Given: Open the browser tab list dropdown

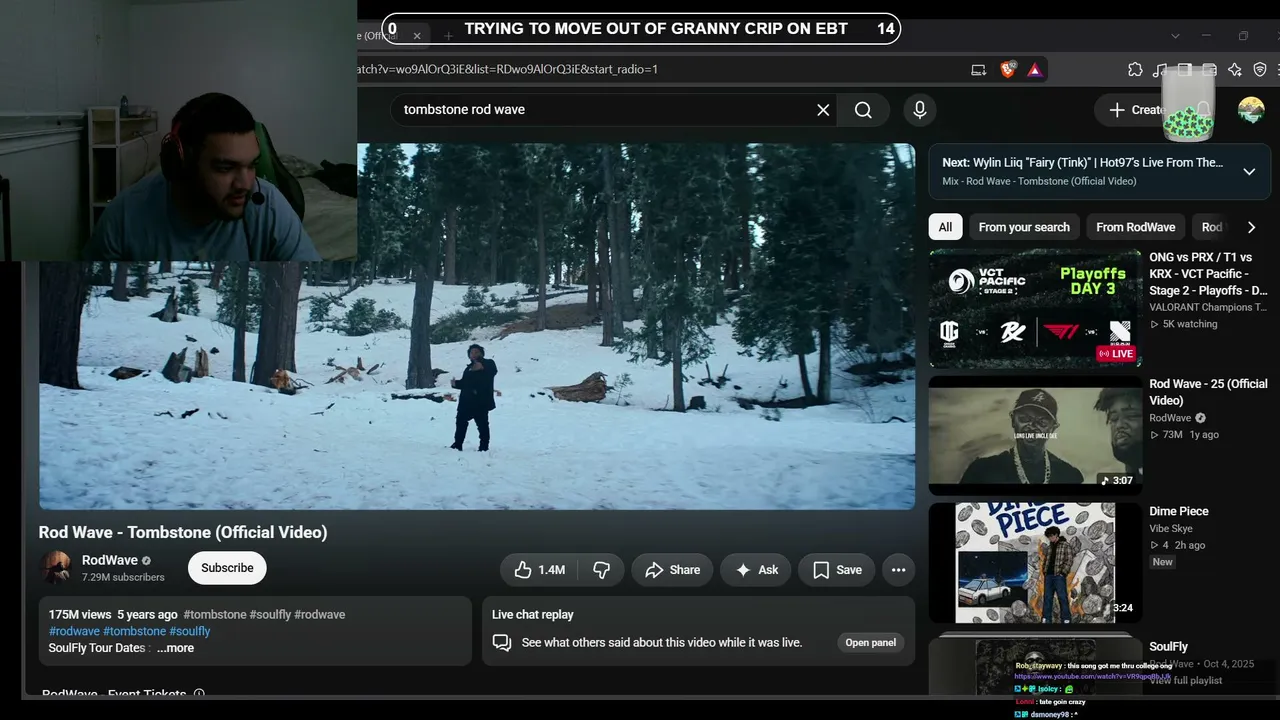Looking at the screenshot, I should coord(1175,36).
